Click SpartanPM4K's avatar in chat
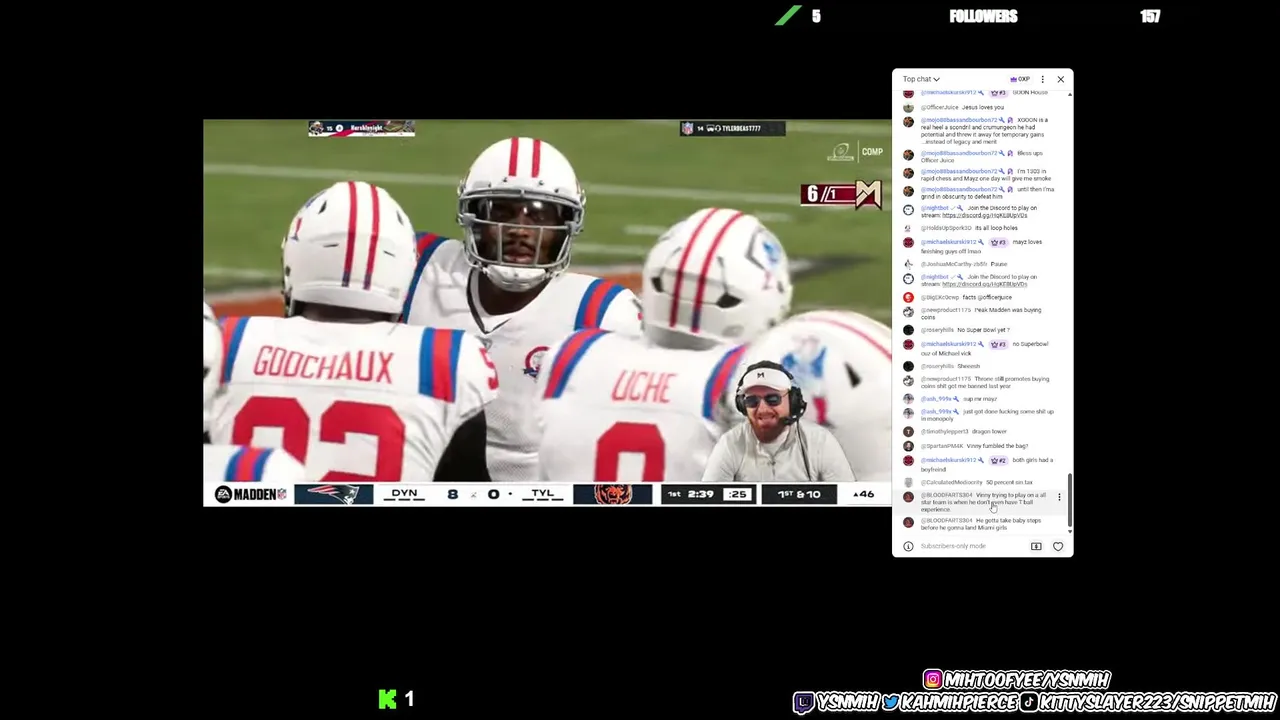 [908, 446]
